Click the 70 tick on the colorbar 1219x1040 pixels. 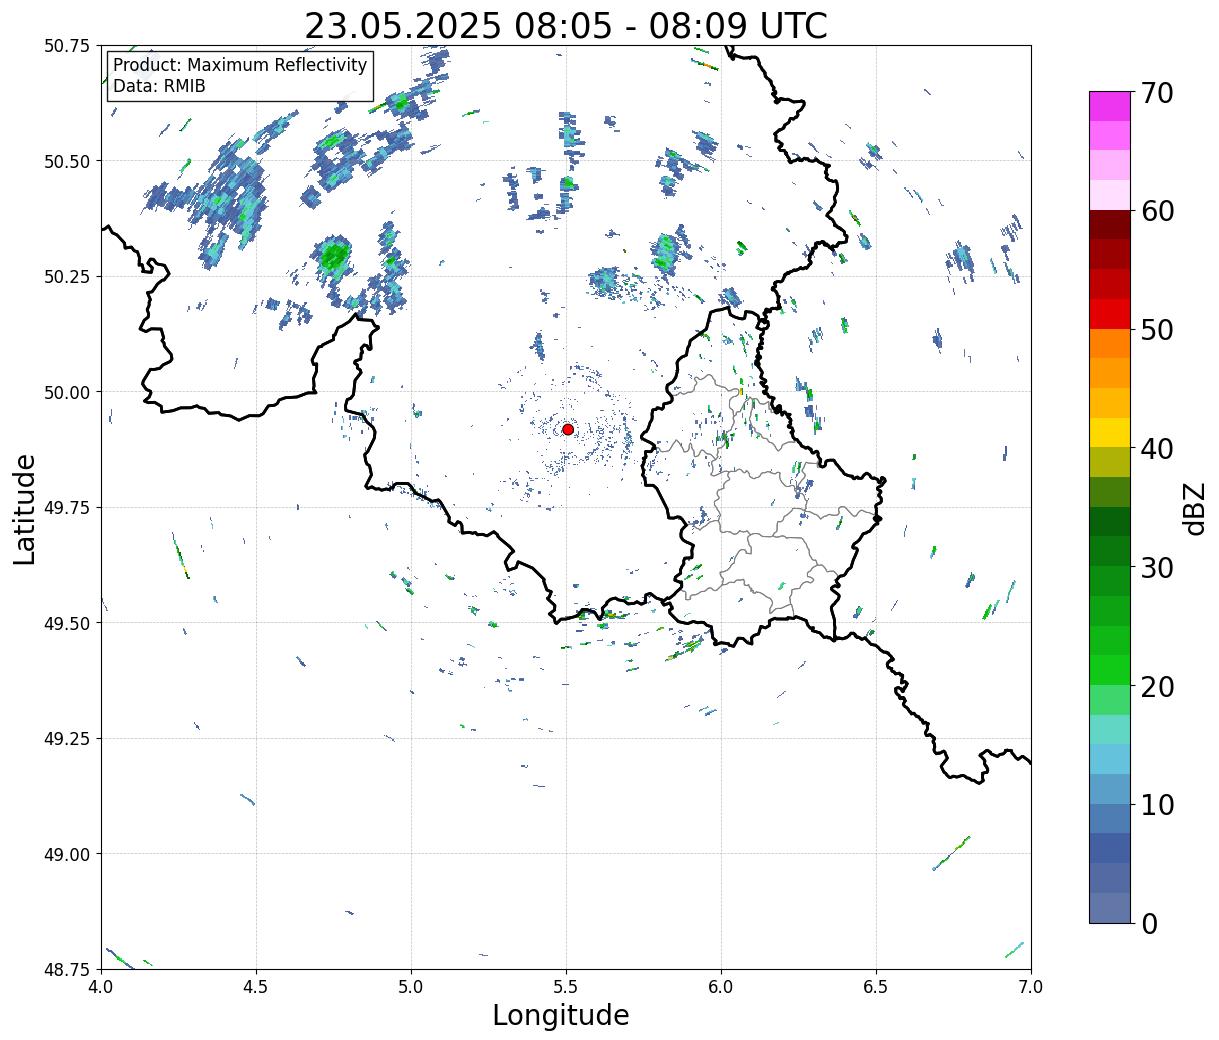pos(1157,93)
